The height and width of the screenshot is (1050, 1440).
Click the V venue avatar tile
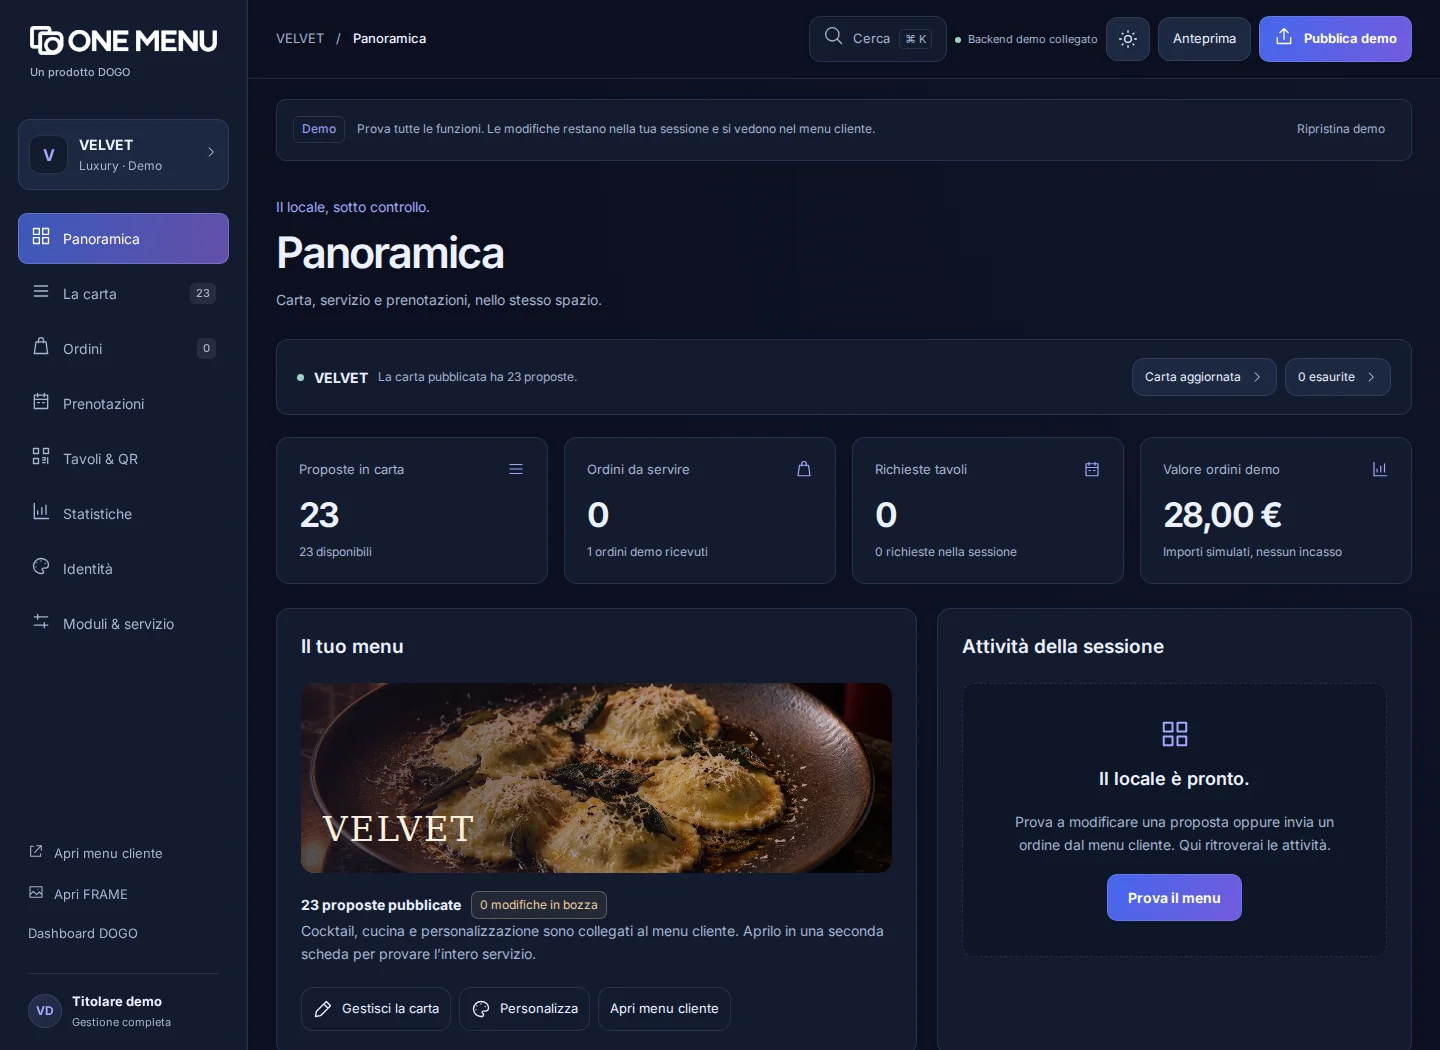pyautogui.click(x=48, y=155)
